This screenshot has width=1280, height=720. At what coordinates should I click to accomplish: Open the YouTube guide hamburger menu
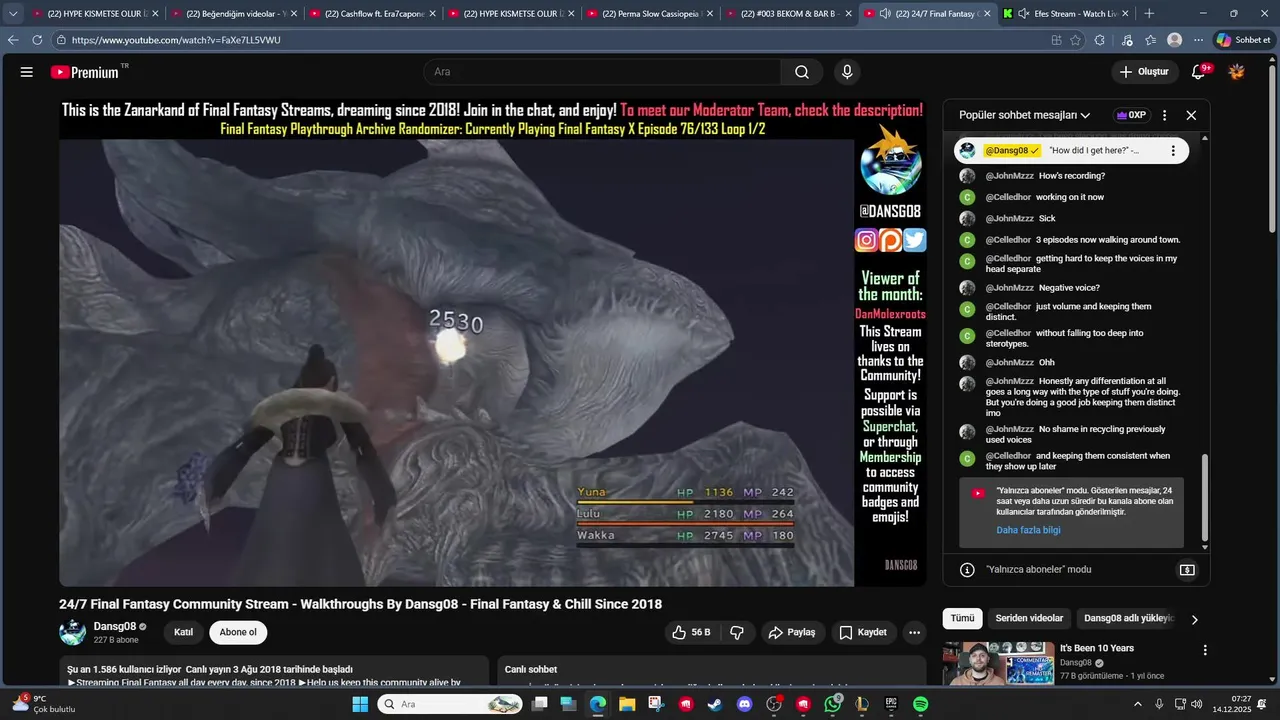pyautogui.click(x=27, y=72)
